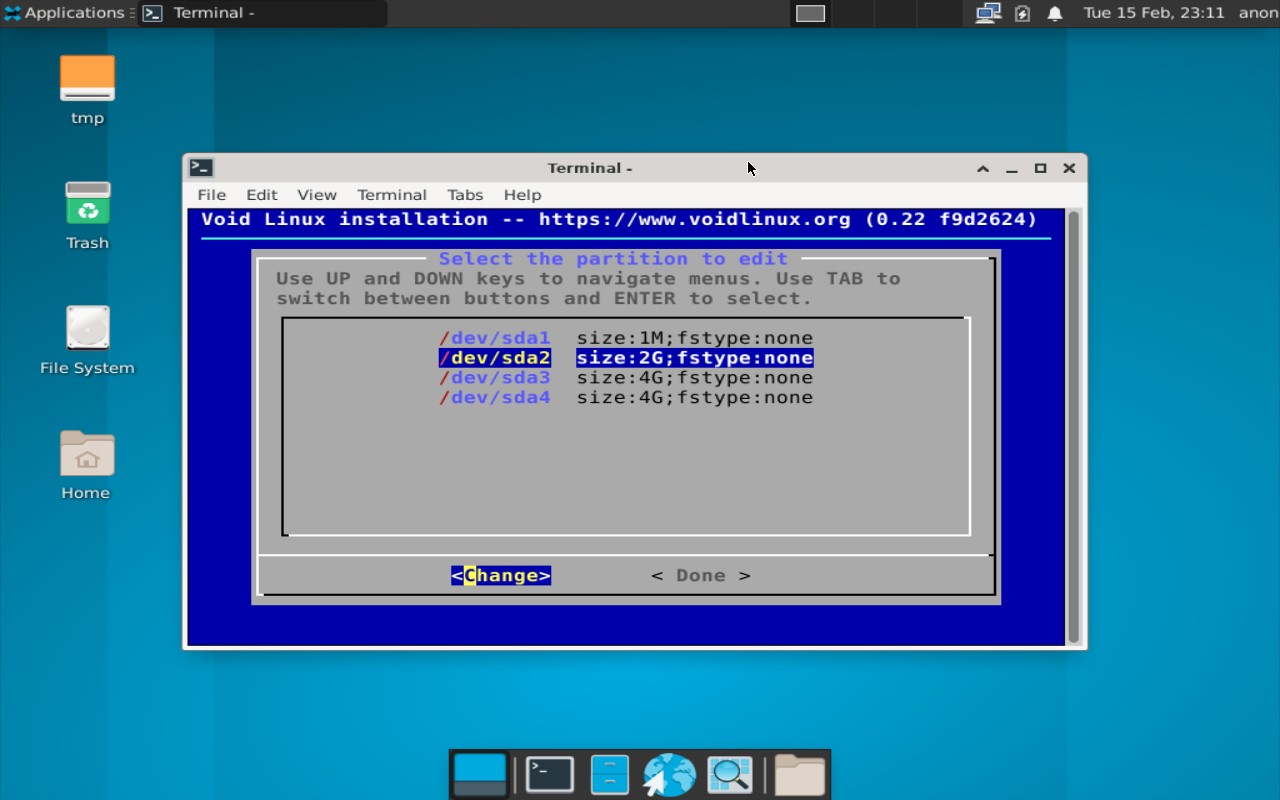Screen dimensions: 1280x800
Task: Open the Help menu in Terminal
Action: pos(522,195)
